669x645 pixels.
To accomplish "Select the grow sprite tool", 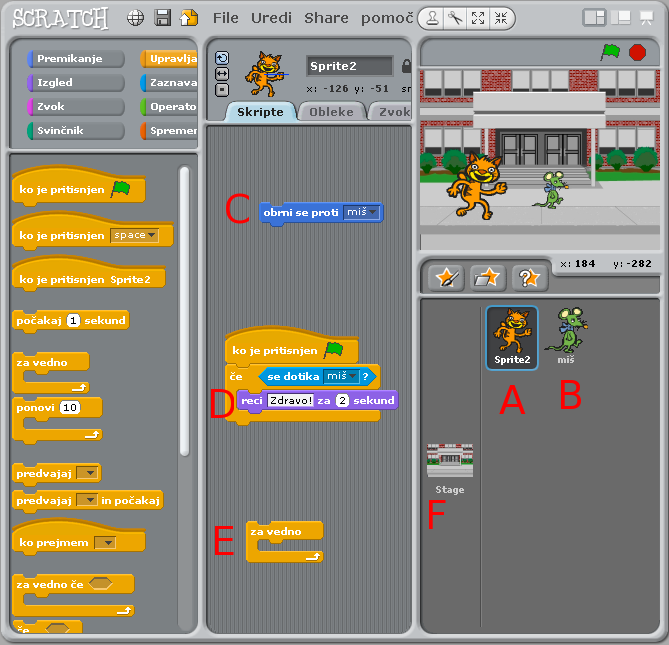I will (478, 17).
